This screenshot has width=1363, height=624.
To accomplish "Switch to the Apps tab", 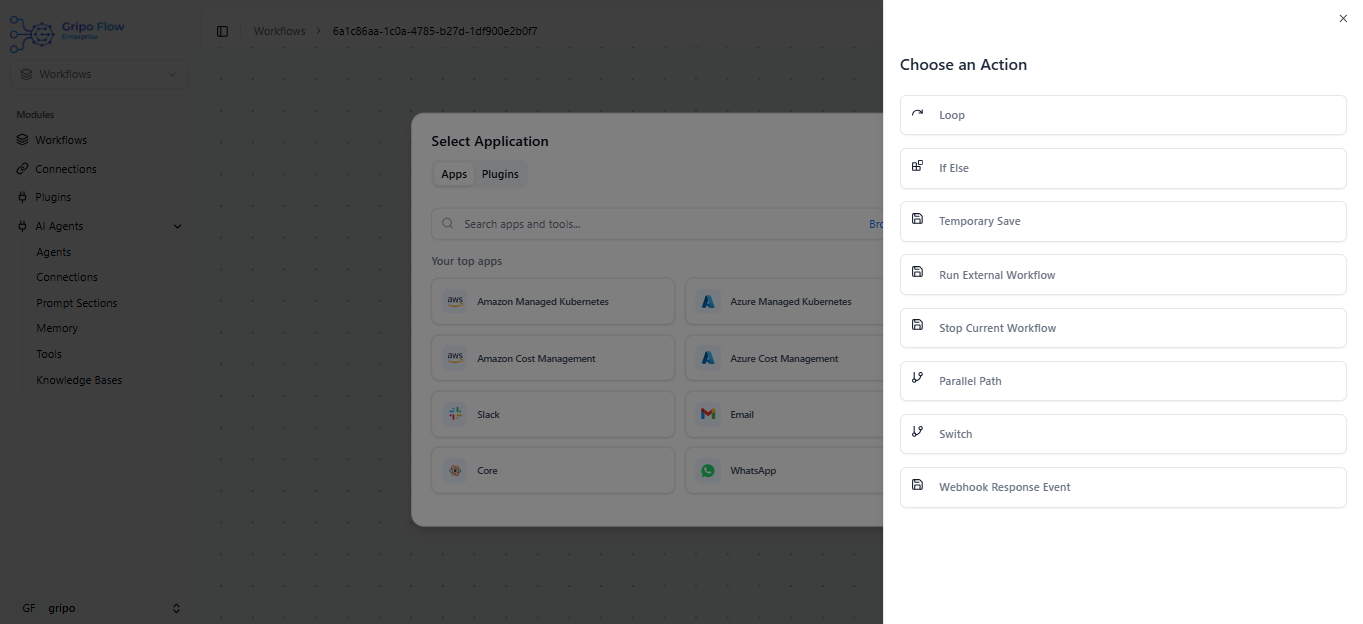I will (454, 174).
